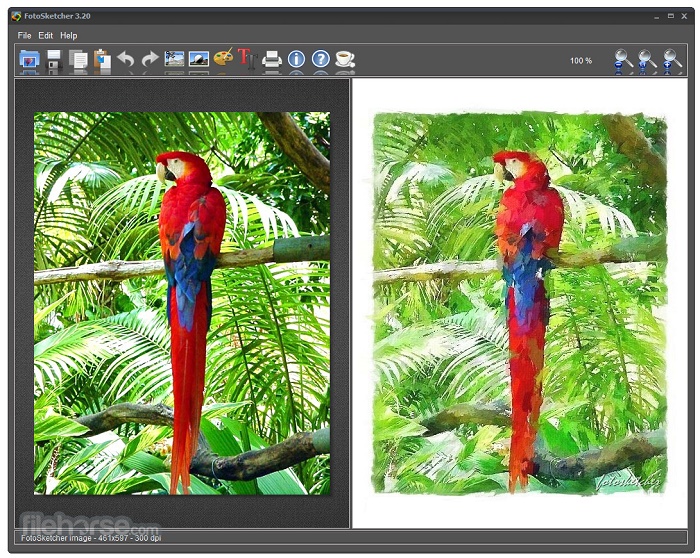Show the About info icon
This screenshot has width=700, height=558.
(x=296, y=60)
